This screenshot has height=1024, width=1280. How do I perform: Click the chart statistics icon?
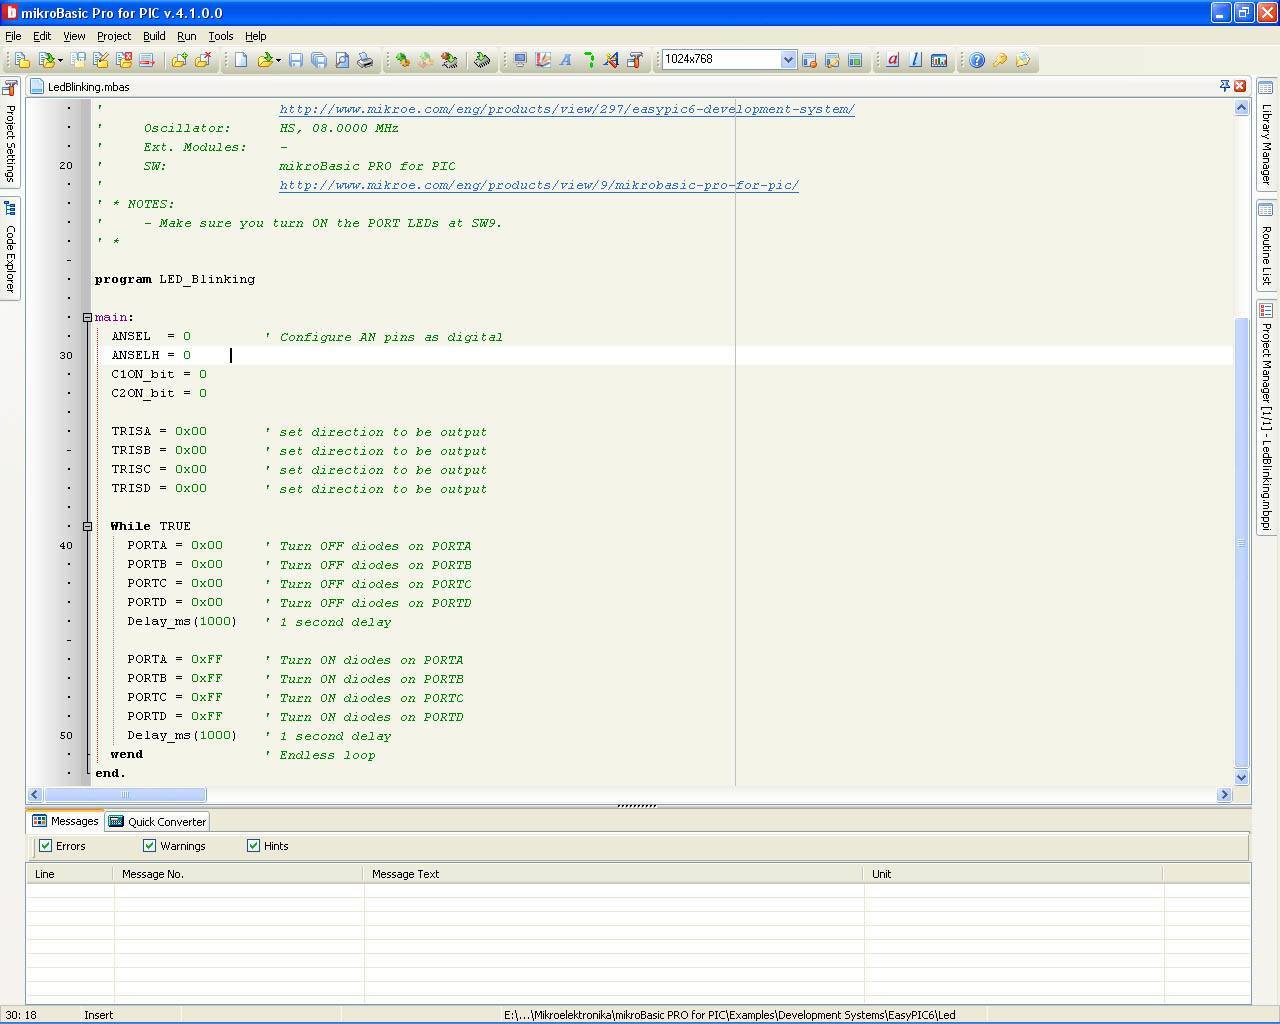[939, 60]
